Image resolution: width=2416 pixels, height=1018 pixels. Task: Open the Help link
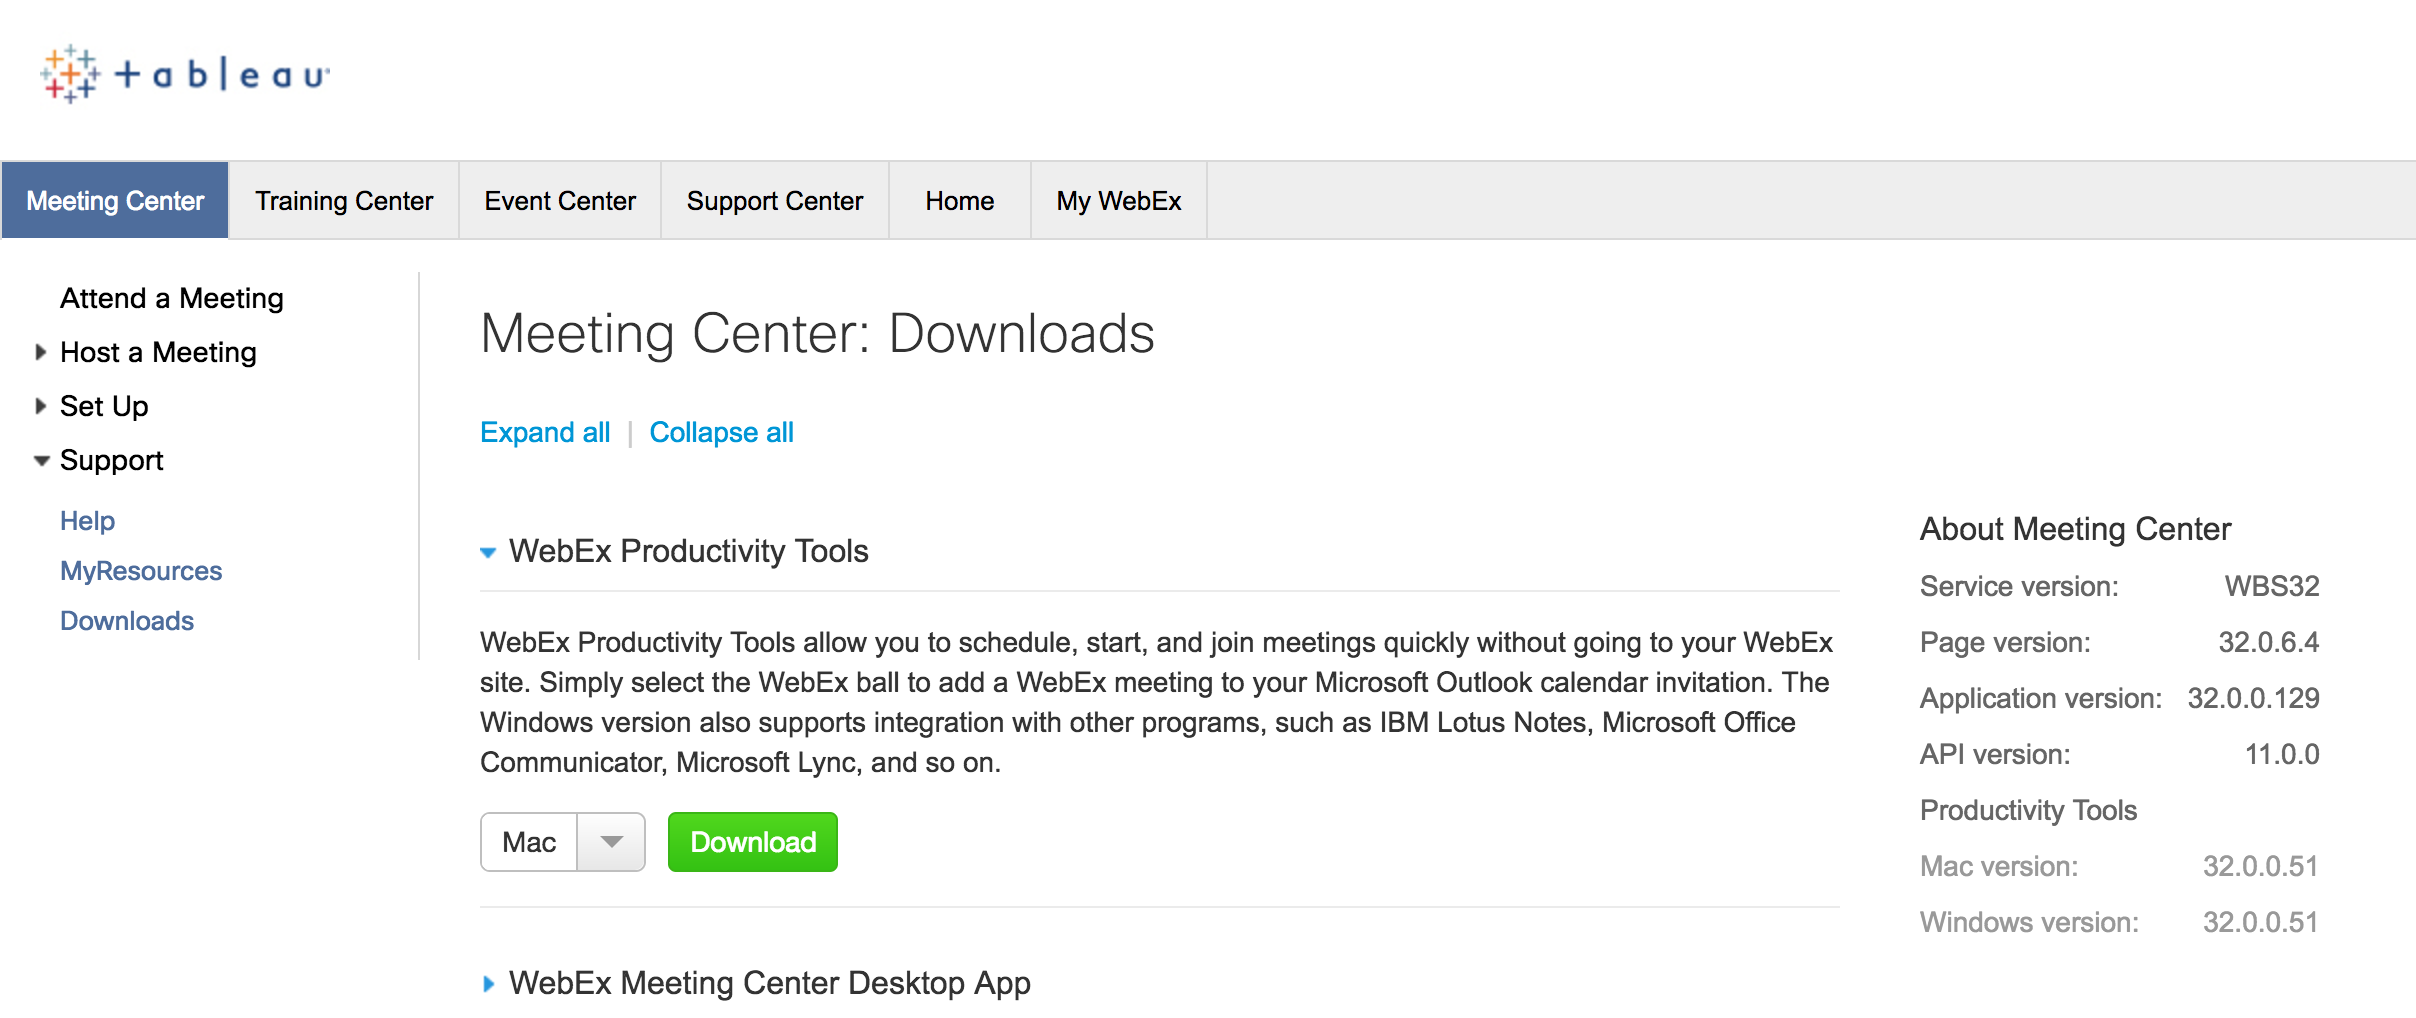point(87,521)
